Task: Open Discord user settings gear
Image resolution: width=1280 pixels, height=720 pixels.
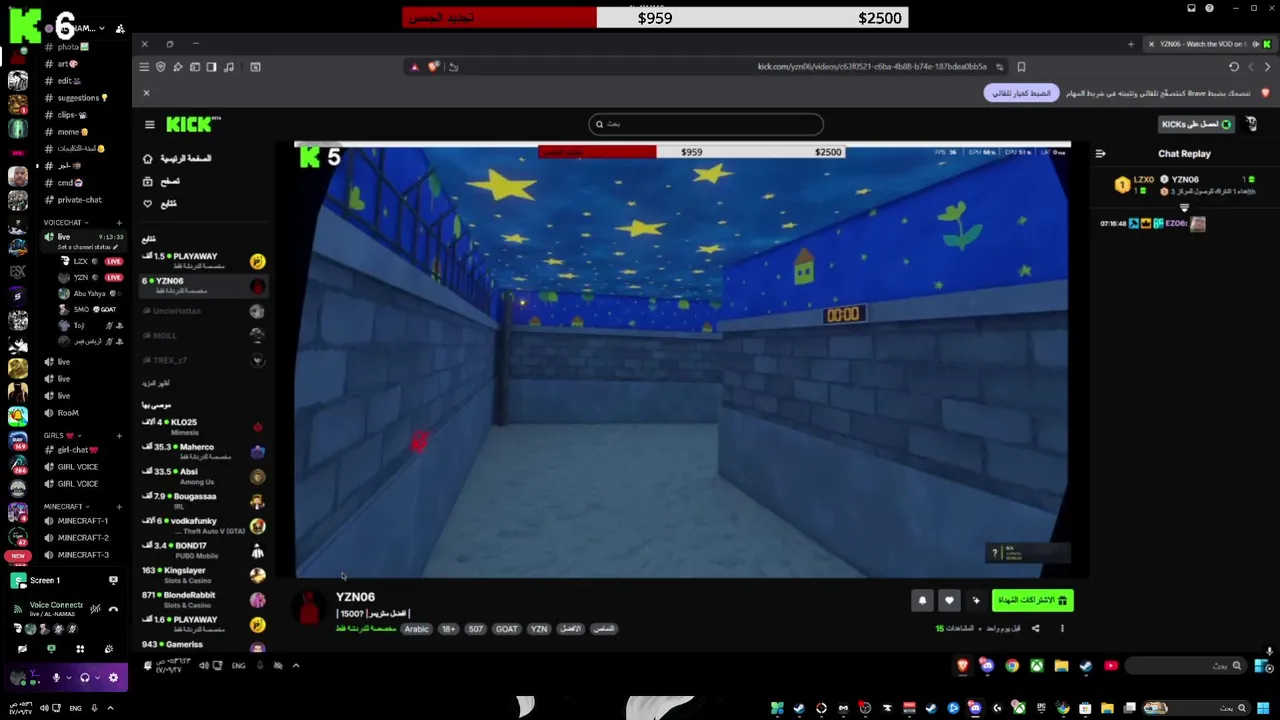Action: coord(113,677)
